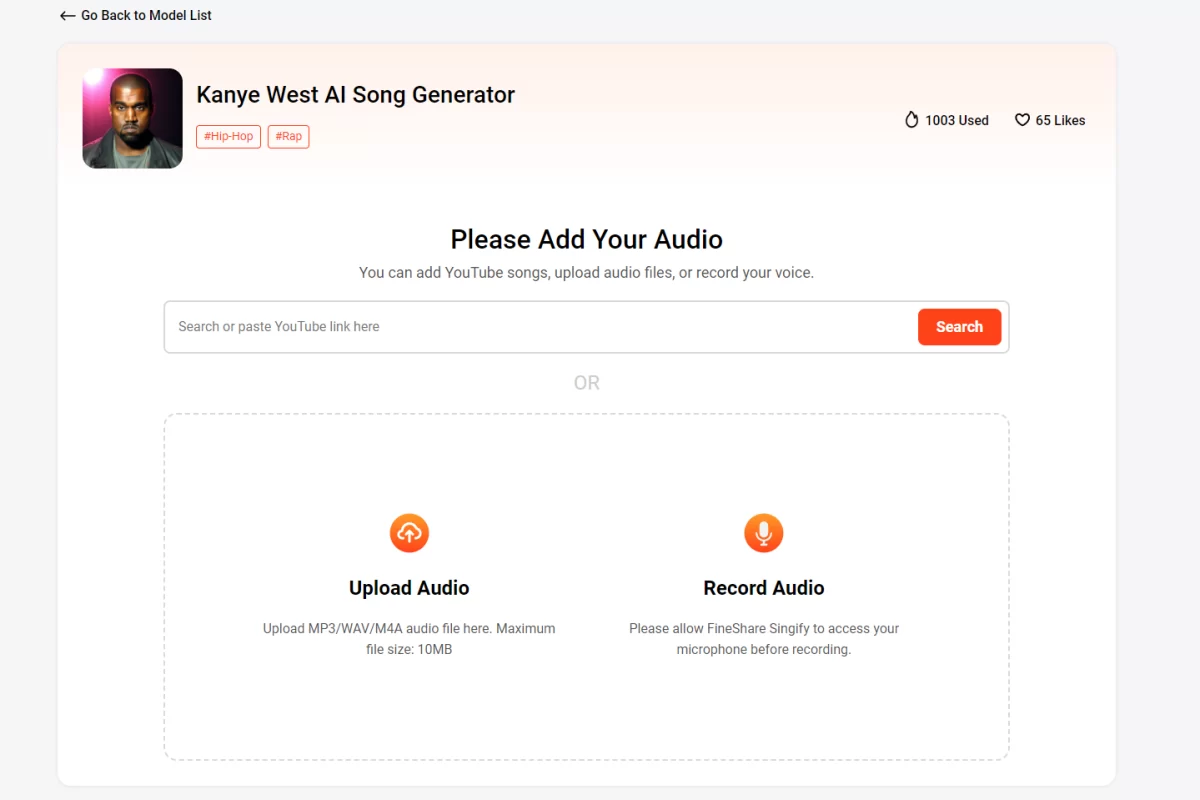1200x800 pixels.
Task: Open the Kanye West model thumbnail
Action: click(132, 118)
